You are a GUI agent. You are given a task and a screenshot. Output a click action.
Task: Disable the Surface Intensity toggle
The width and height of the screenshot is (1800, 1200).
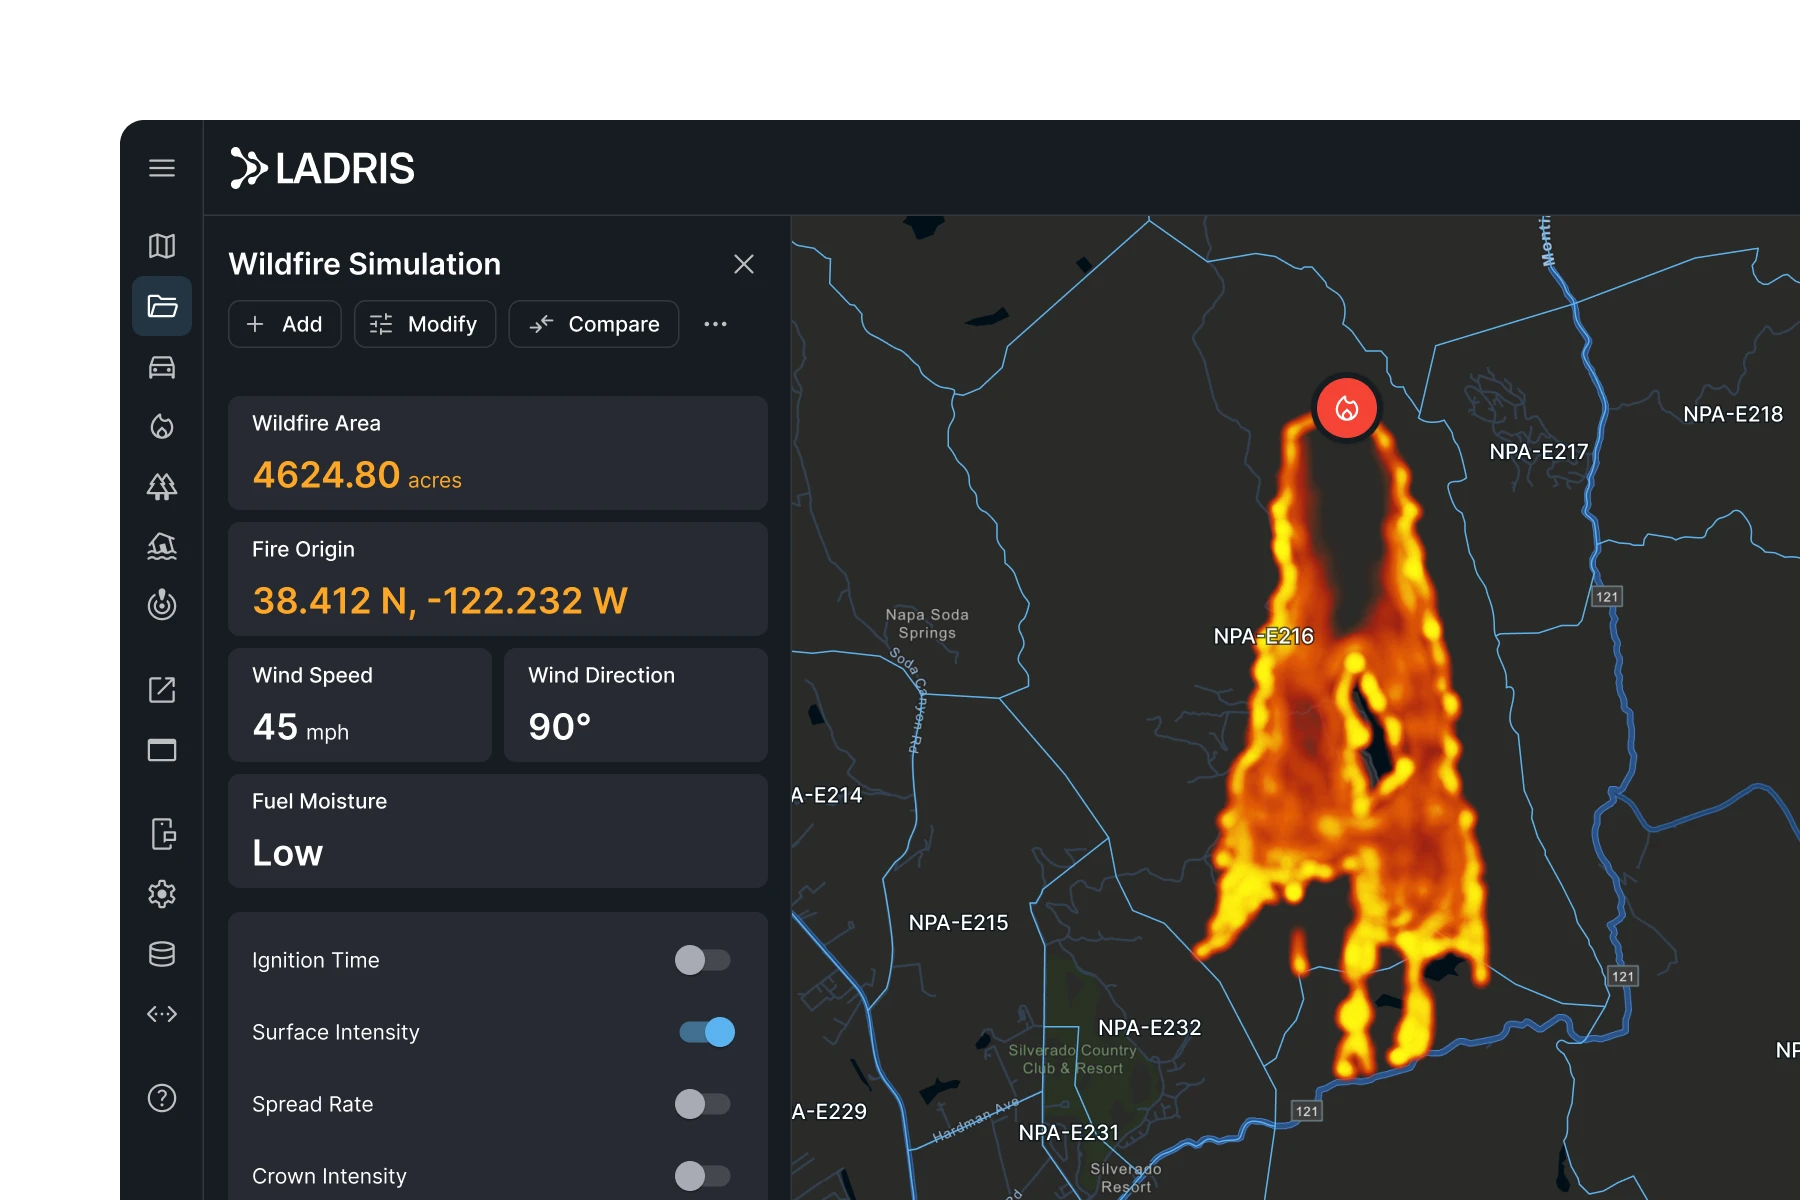coord(705,1032)
